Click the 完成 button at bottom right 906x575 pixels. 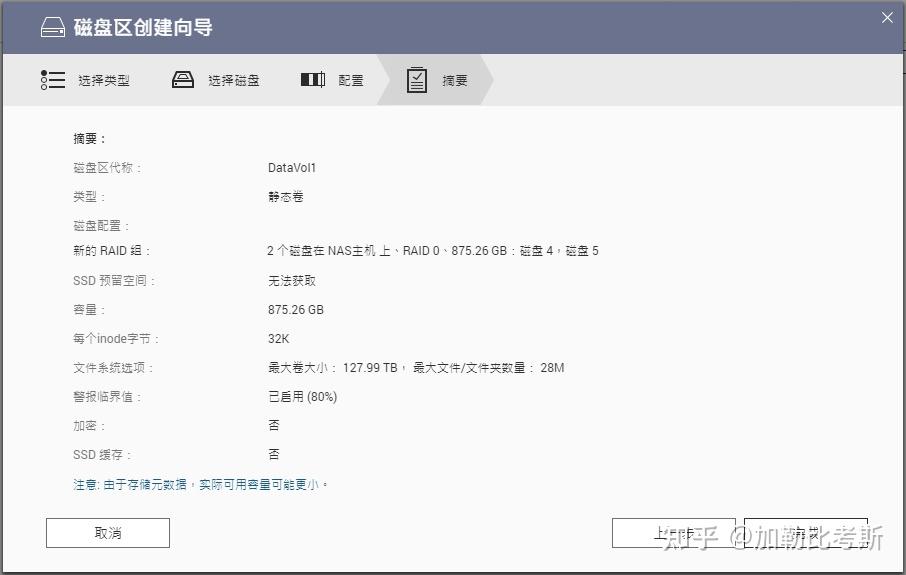[x=806, y=533]
